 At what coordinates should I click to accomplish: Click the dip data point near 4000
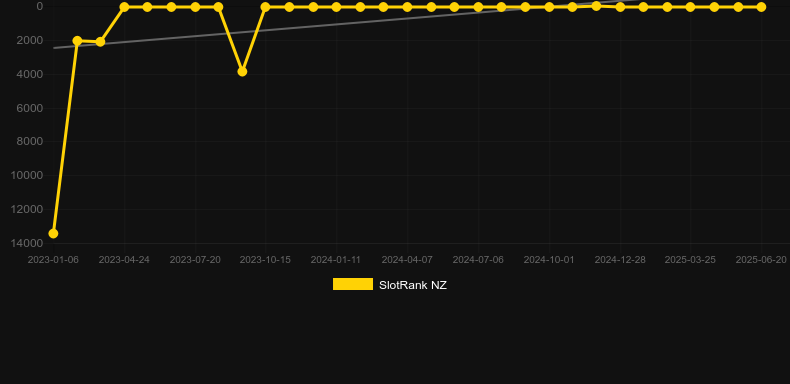click(x=242, y=72)
